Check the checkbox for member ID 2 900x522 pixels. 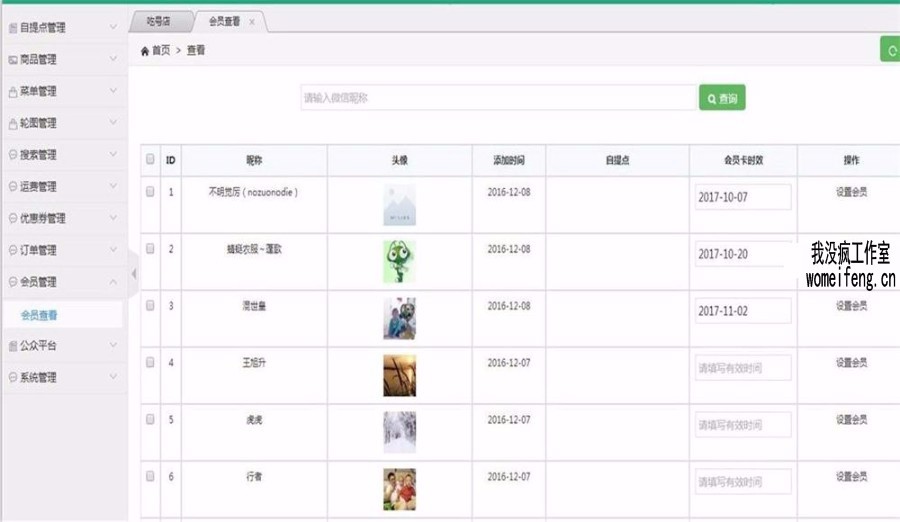click(x=150, y=249)
